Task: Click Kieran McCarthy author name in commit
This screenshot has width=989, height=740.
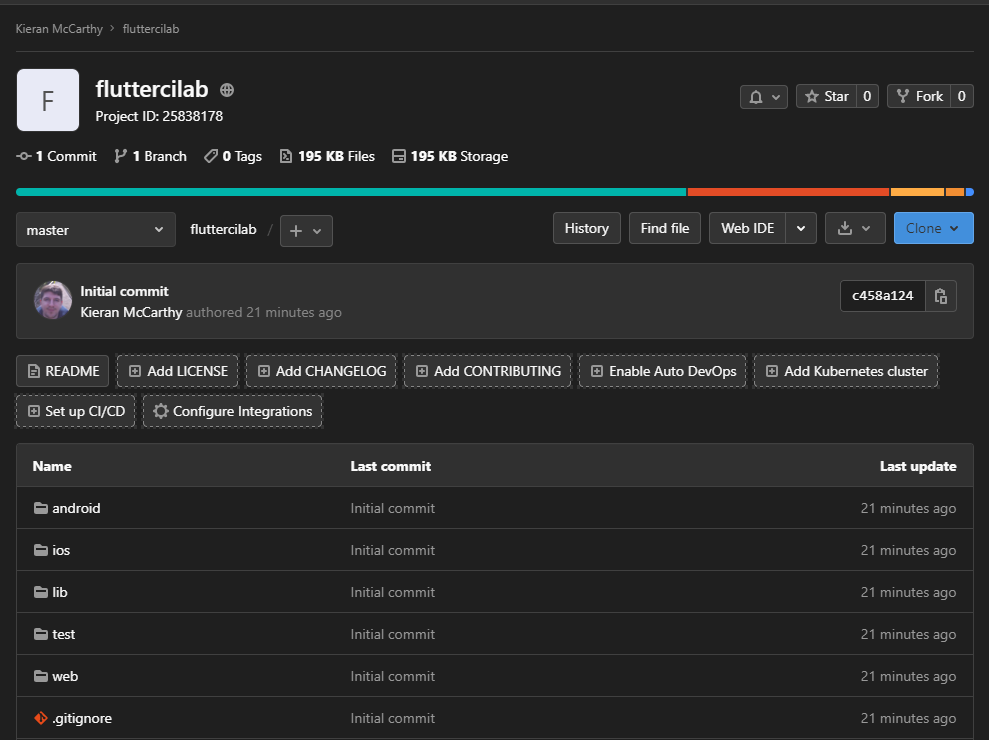Action: (x=131, y=312)
